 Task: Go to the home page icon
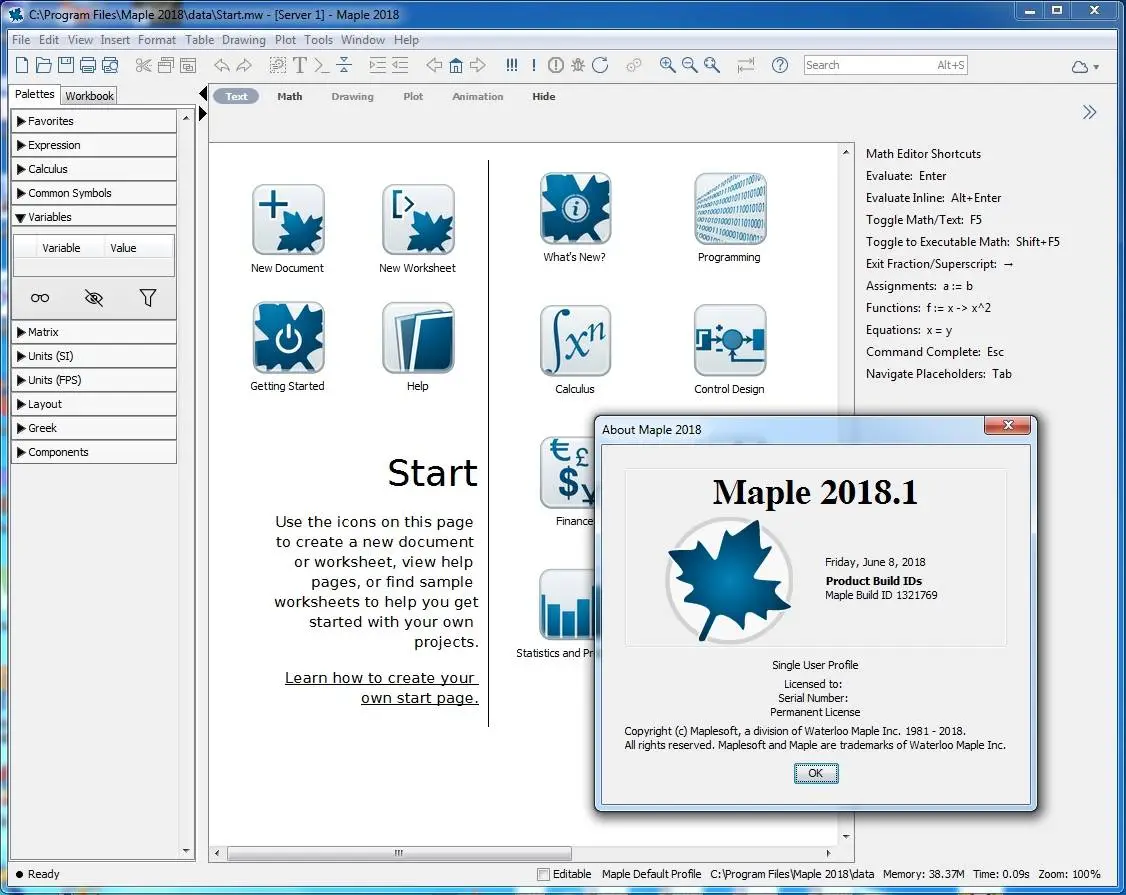[456, 65]
